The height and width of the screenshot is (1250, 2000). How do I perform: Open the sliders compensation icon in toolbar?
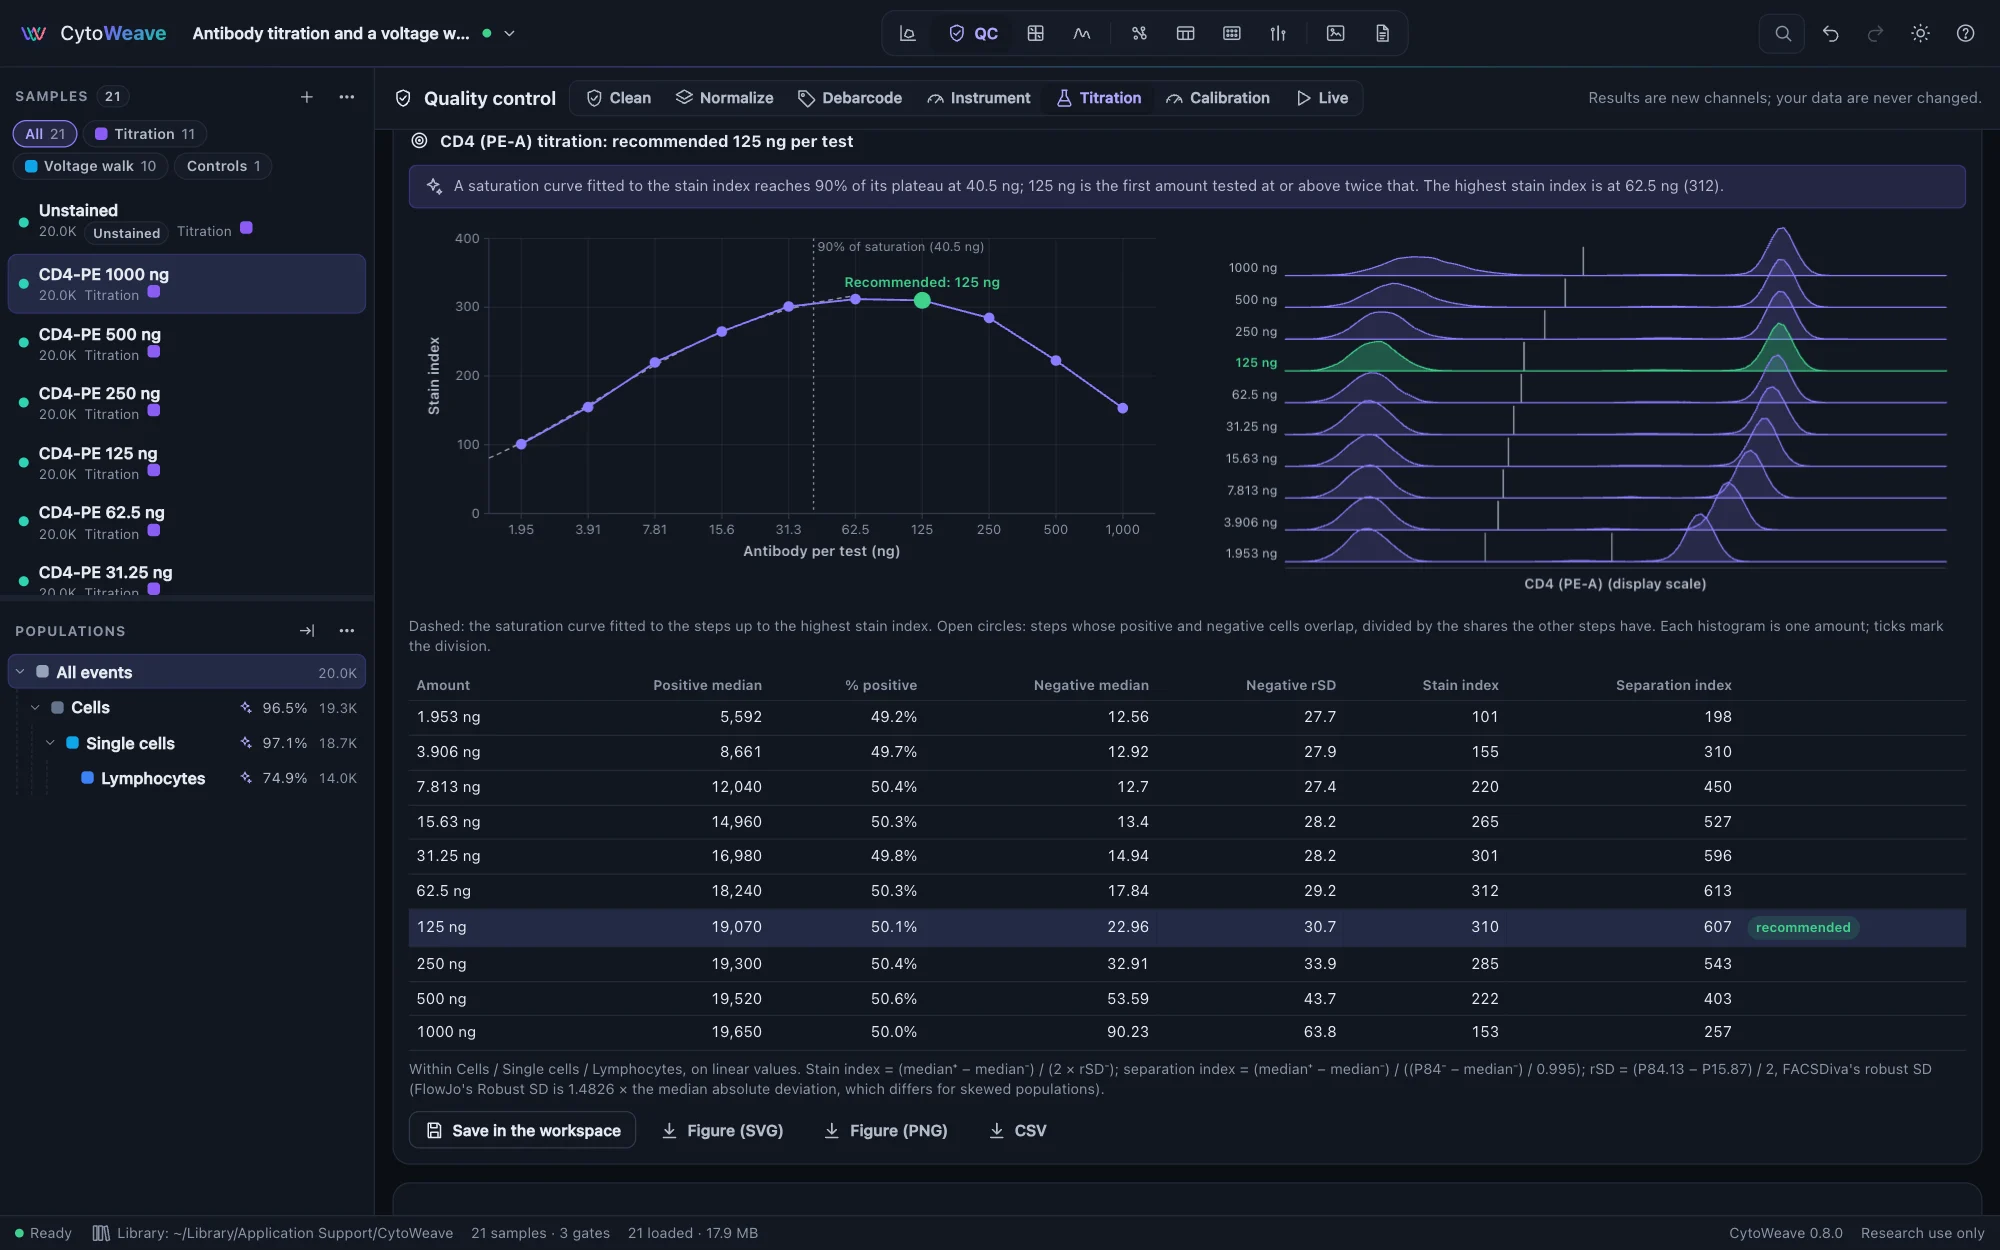point(1278,33)
